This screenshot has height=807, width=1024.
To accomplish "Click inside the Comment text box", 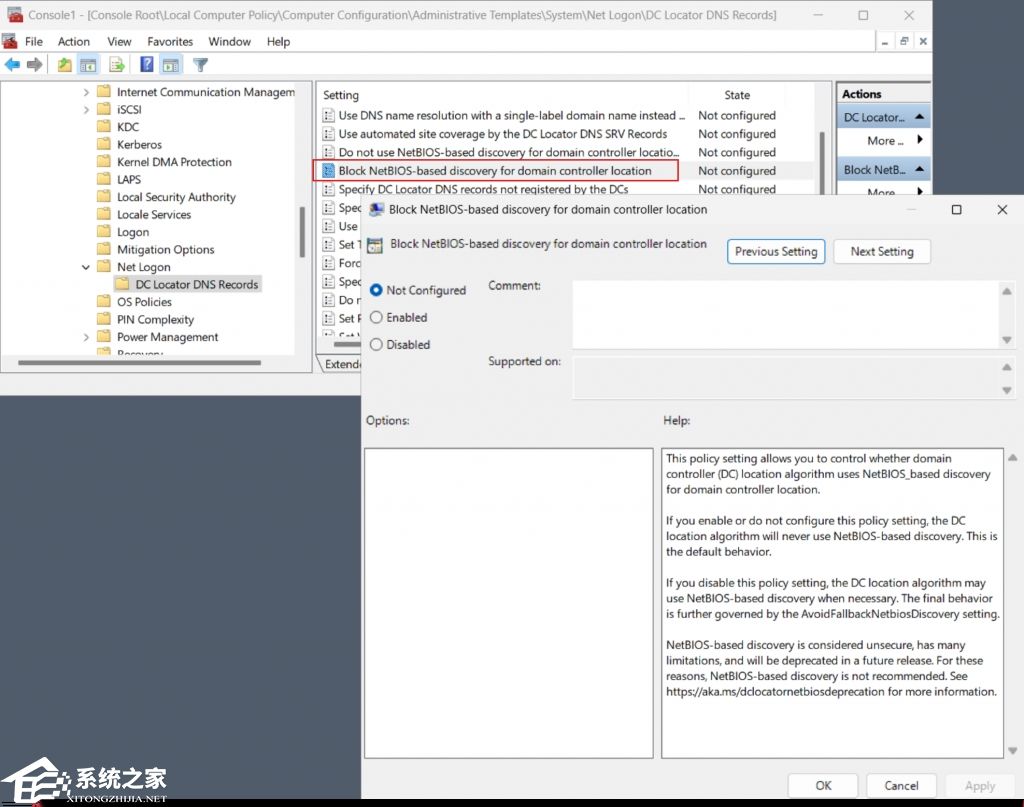I will (785, 313).
